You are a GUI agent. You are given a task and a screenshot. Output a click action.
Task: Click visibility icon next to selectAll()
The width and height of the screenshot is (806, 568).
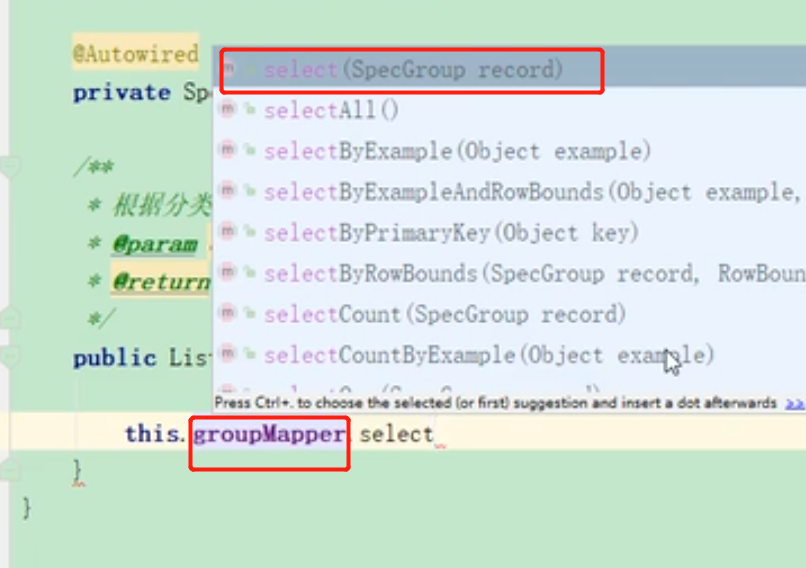click(250, 109)
